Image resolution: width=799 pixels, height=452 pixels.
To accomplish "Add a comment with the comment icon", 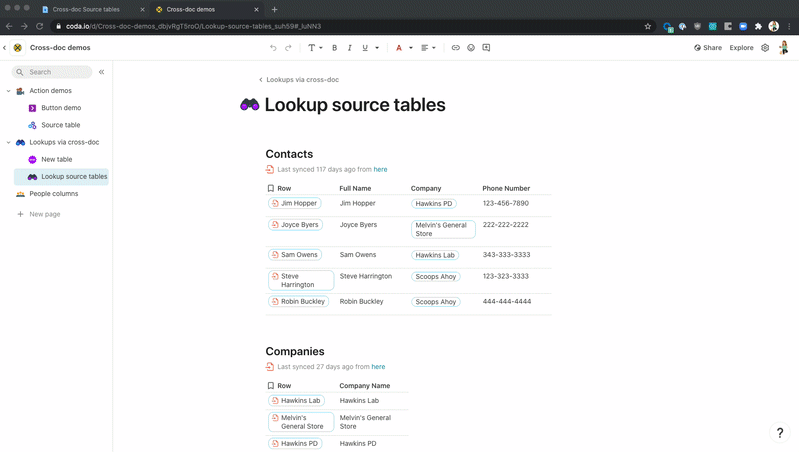I will click(486, 48).
